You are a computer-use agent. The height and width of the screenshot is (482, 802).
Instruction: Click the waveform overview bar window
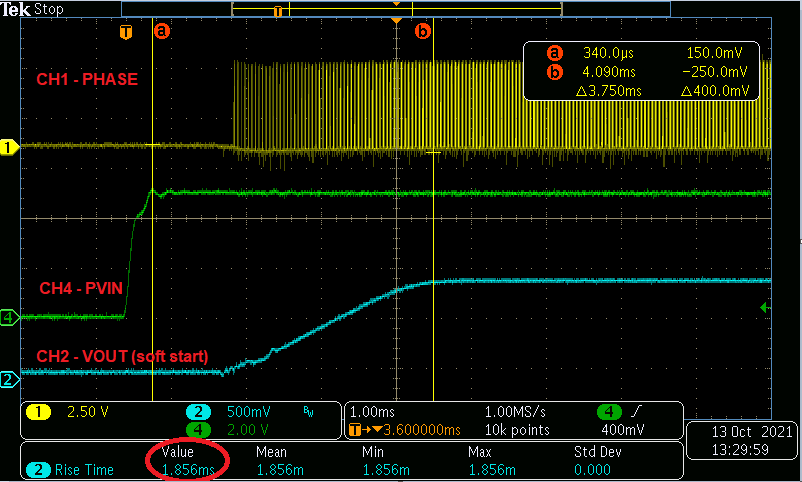point(397,9)
